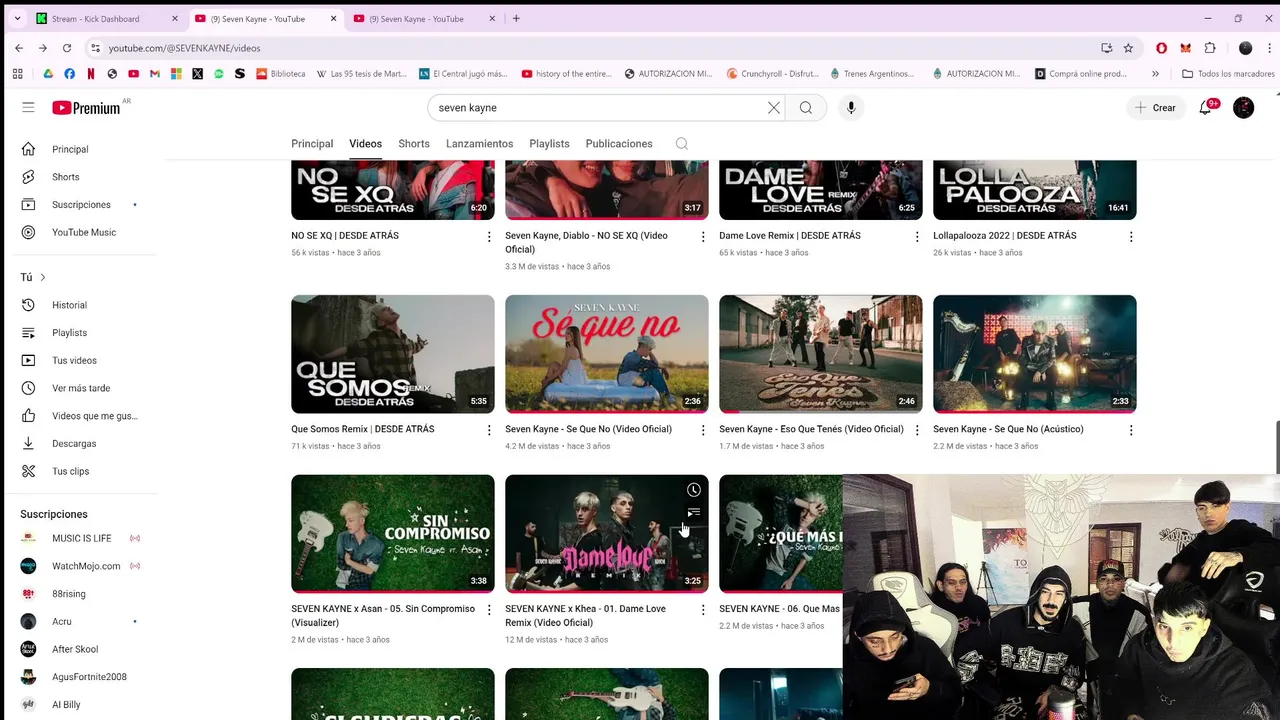Image resolution: width=1280 pixels, height=720 pixels.
Task: Play Eso Que Tenés video thumbnail
Action: click(x=821, y=354)
